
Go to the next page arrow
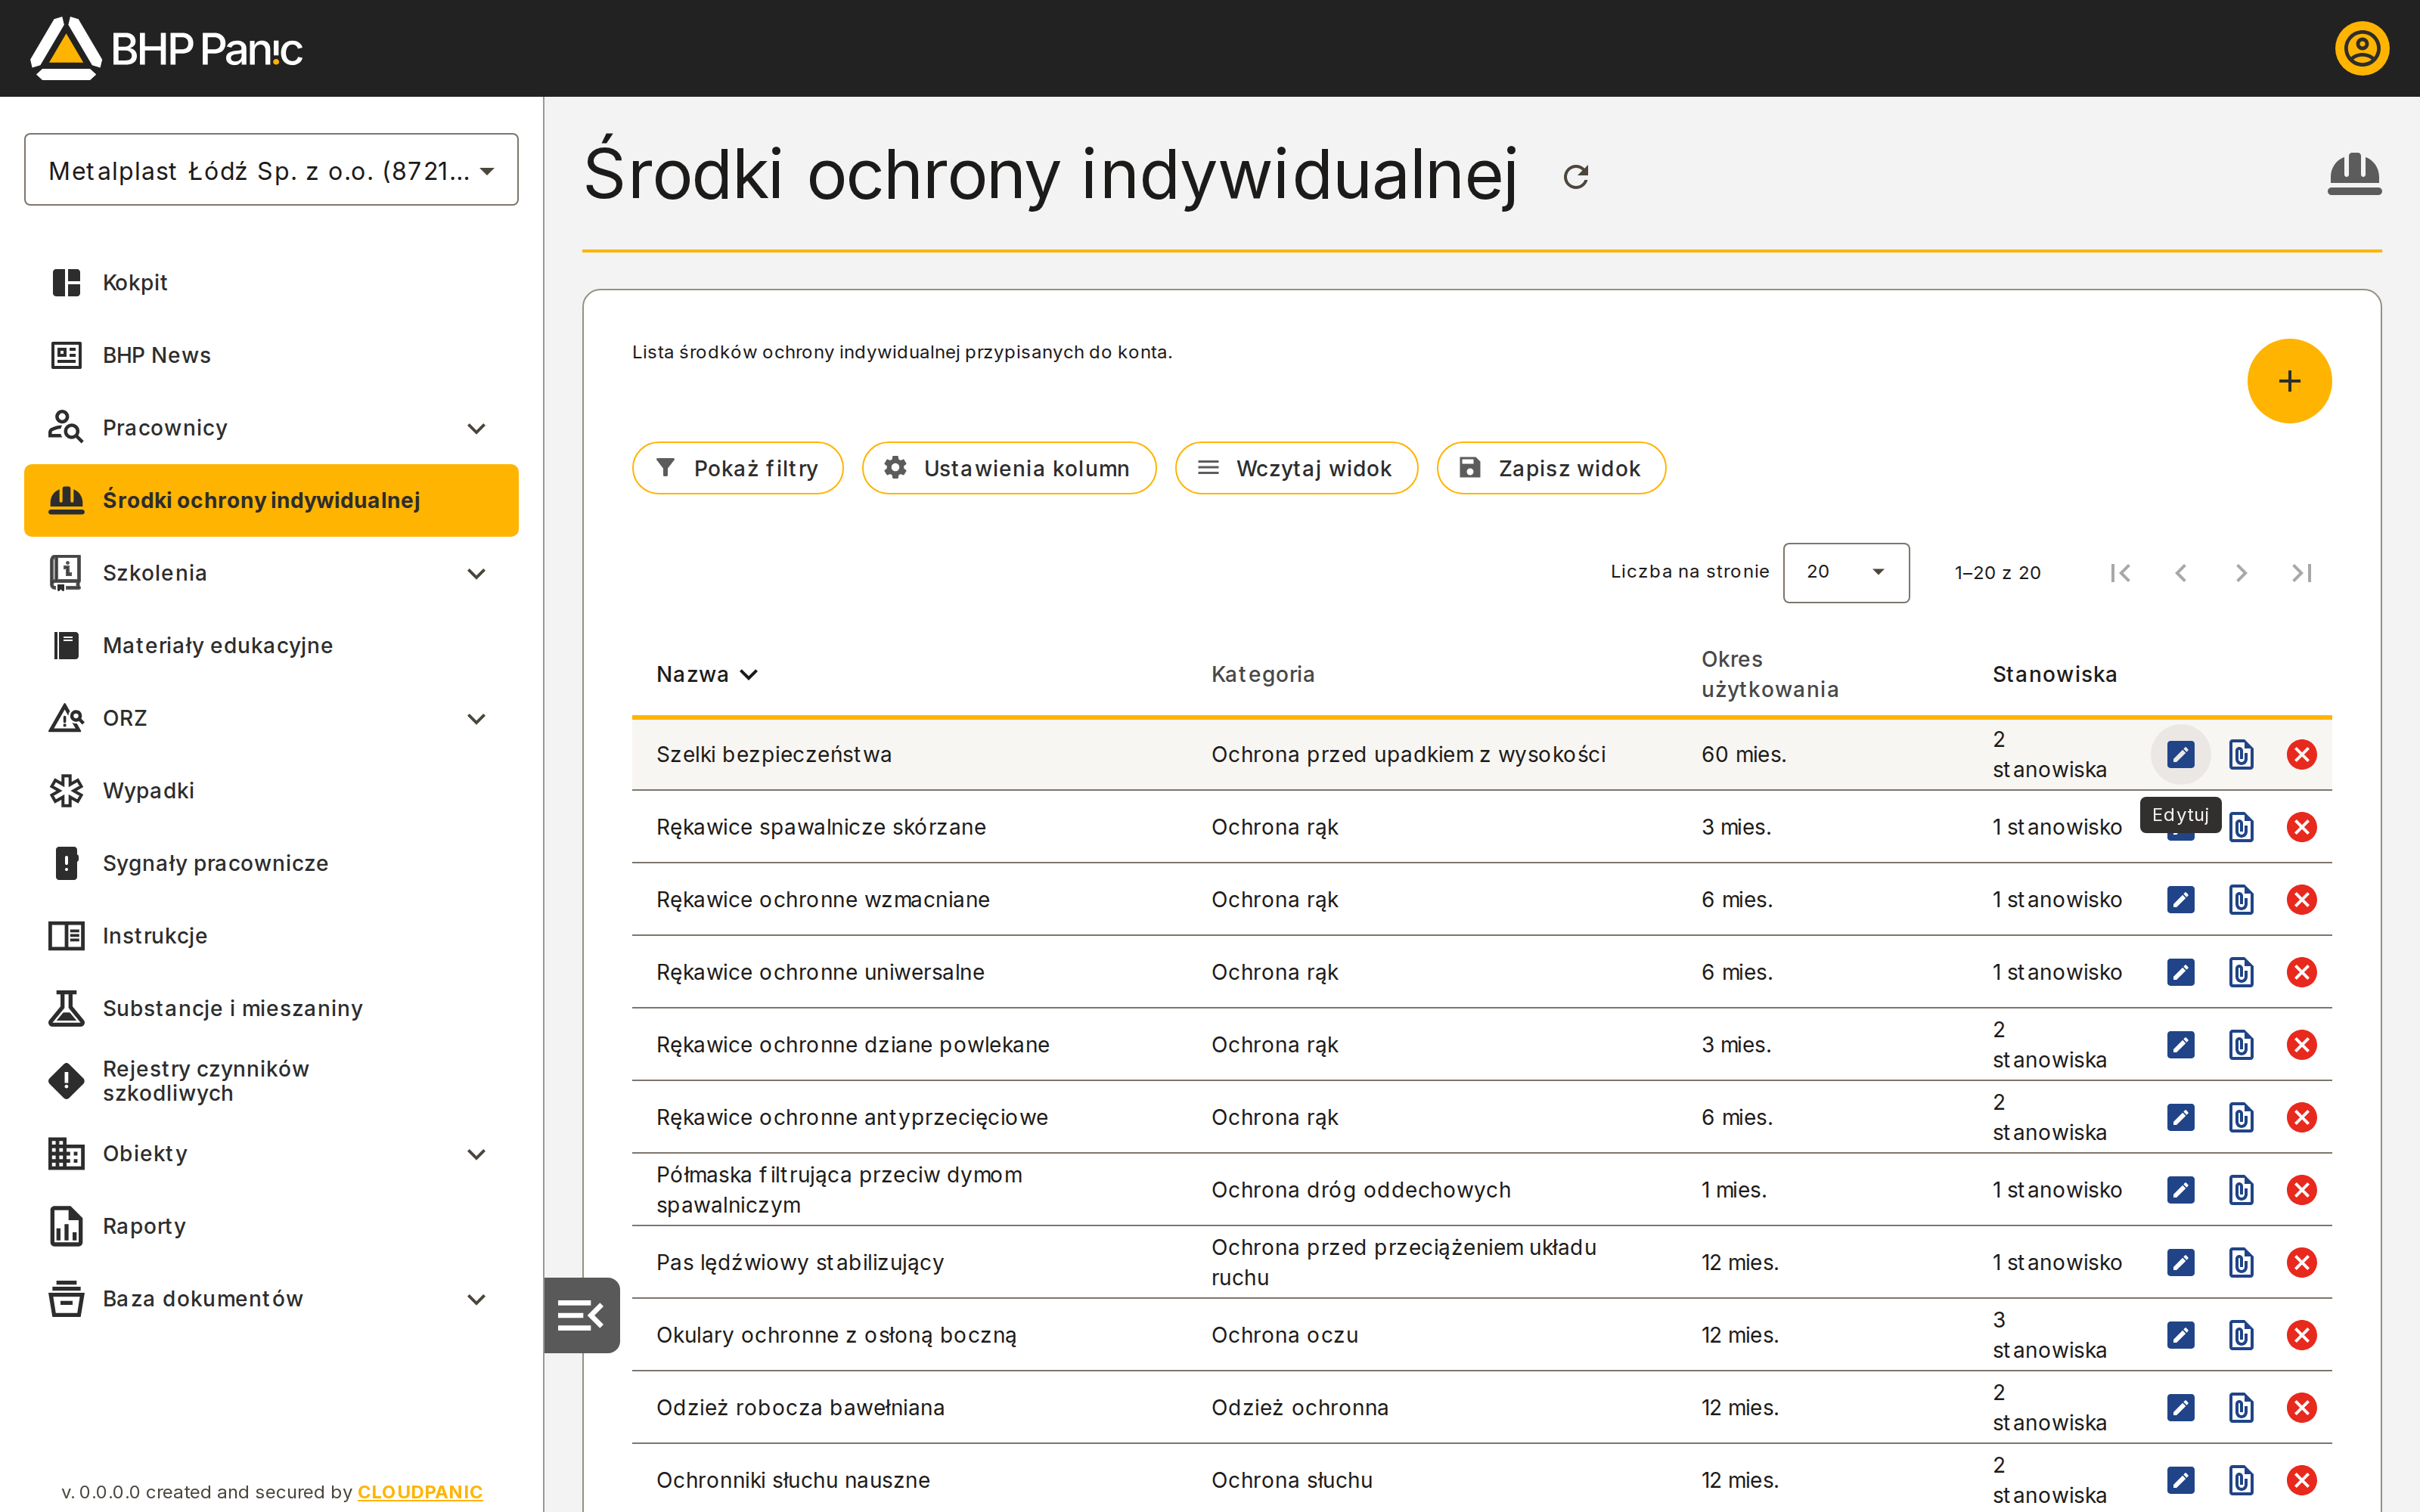(x=2241, y=573)
